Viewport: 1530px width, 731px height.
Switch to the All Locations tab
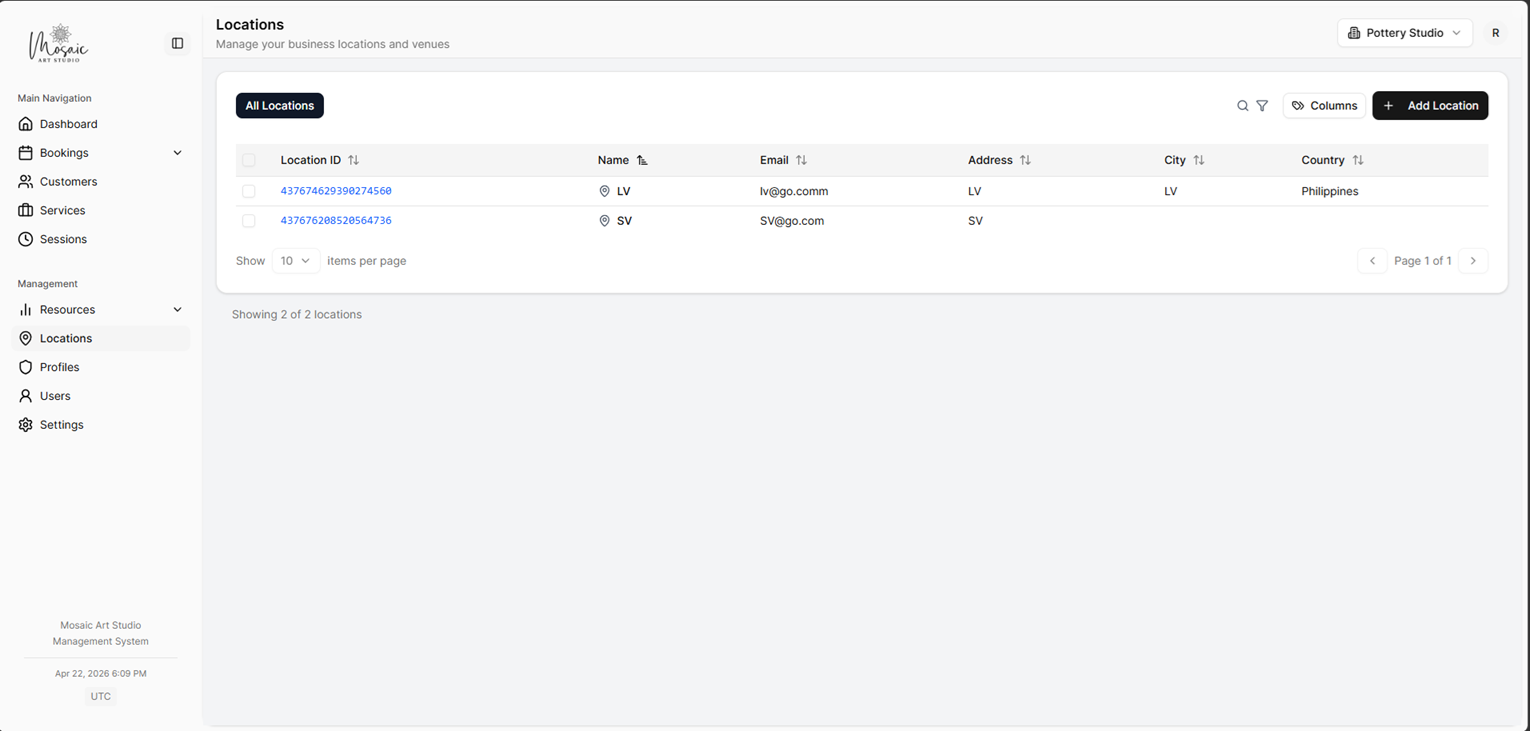pyautogui.click(x=279, y=105)
